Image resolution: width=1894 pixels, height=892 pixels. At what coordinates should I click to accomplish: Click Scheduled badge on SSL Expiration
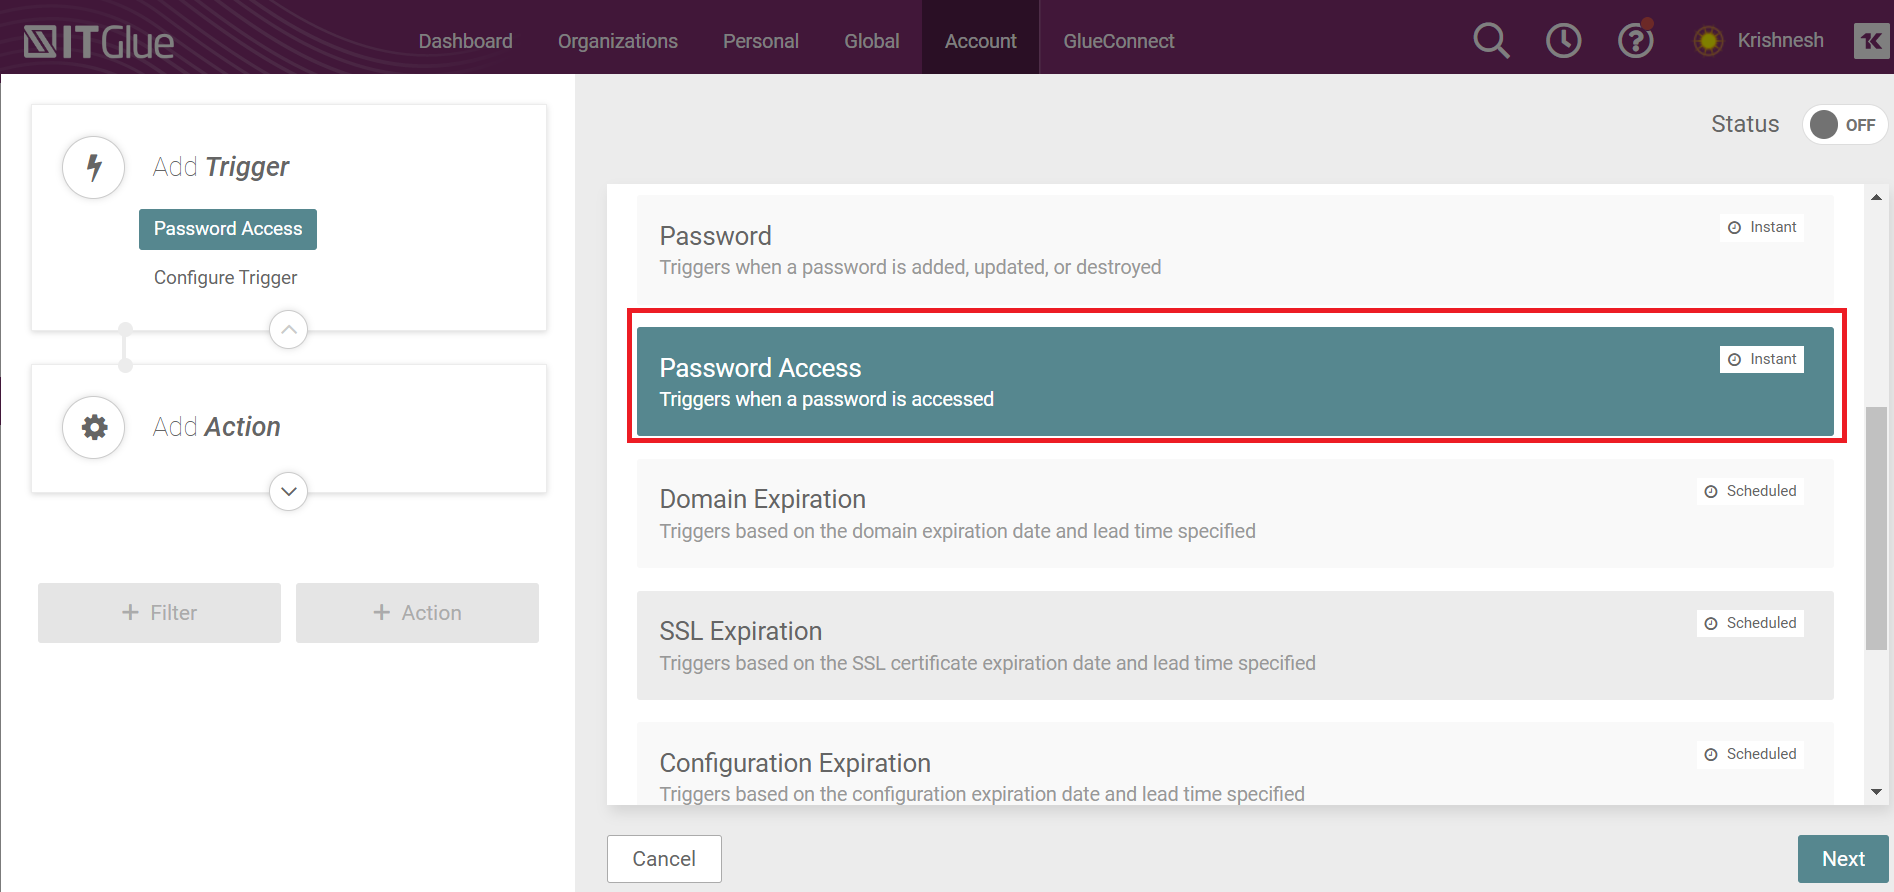click(x=1750, y=623)
